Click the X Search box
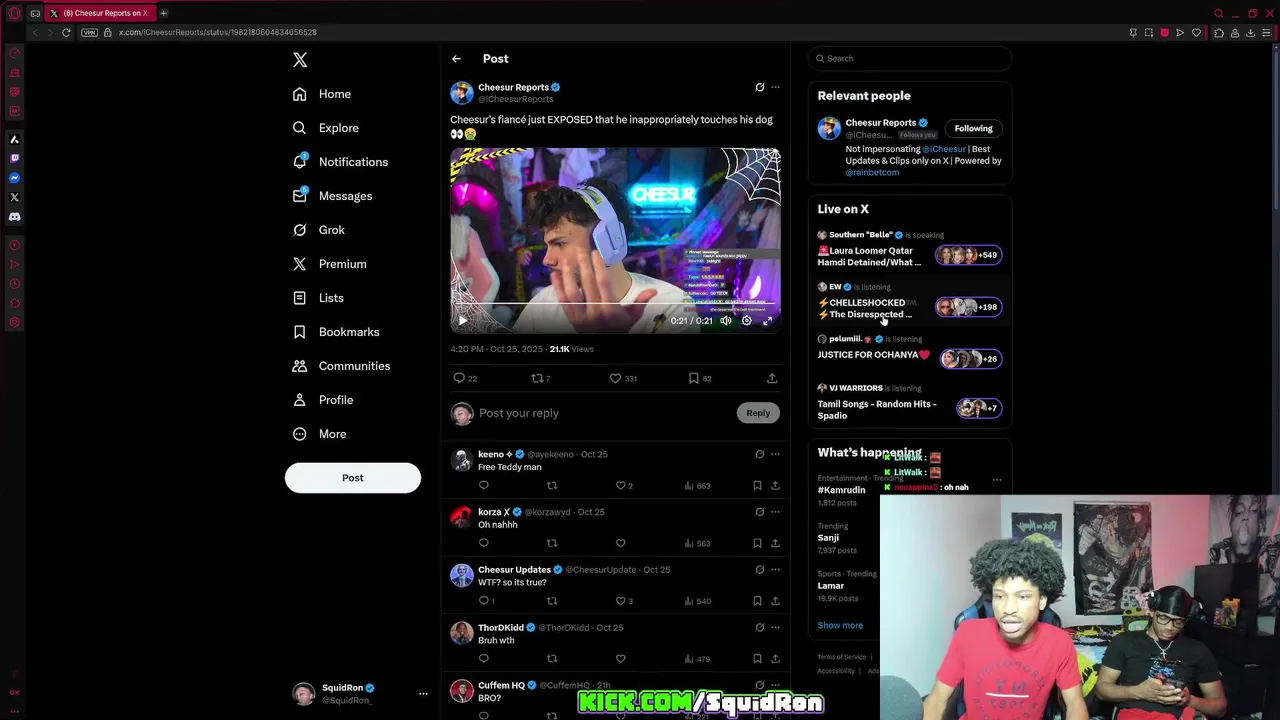 pos(910,58)
